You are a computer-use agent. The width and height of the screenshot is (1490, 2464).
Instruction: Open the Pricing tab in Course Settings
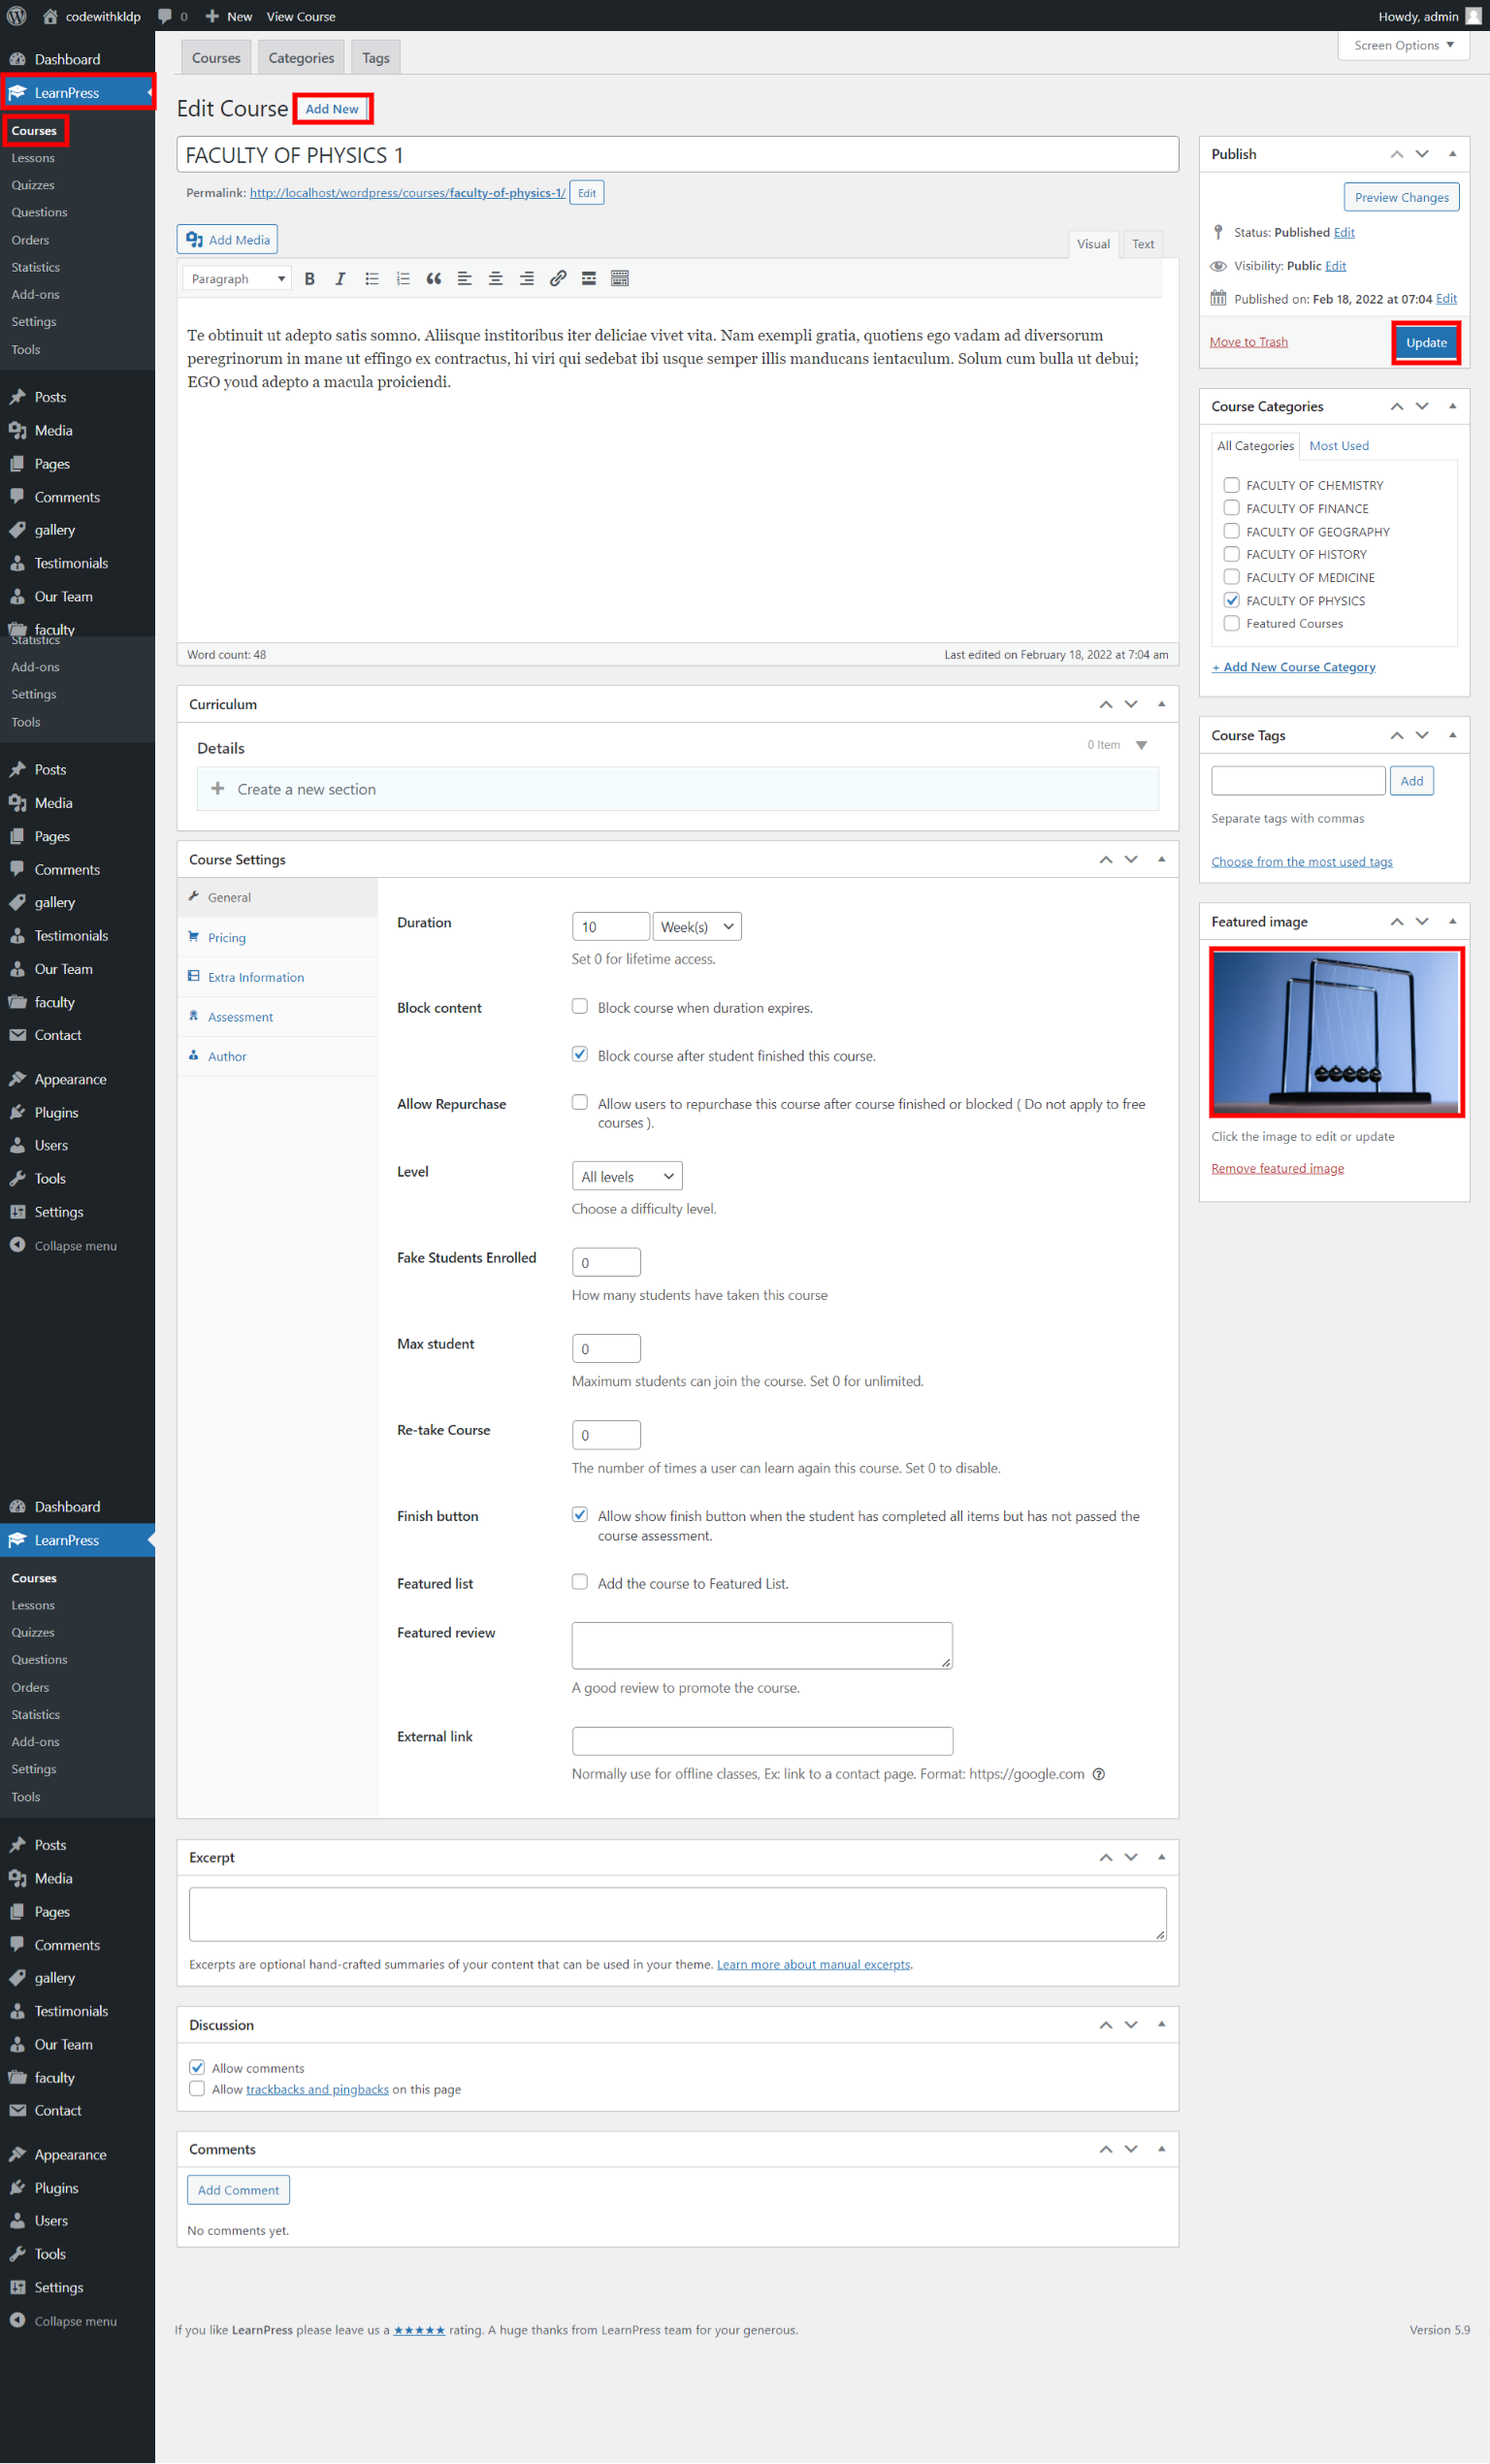(x=227, y=938)
